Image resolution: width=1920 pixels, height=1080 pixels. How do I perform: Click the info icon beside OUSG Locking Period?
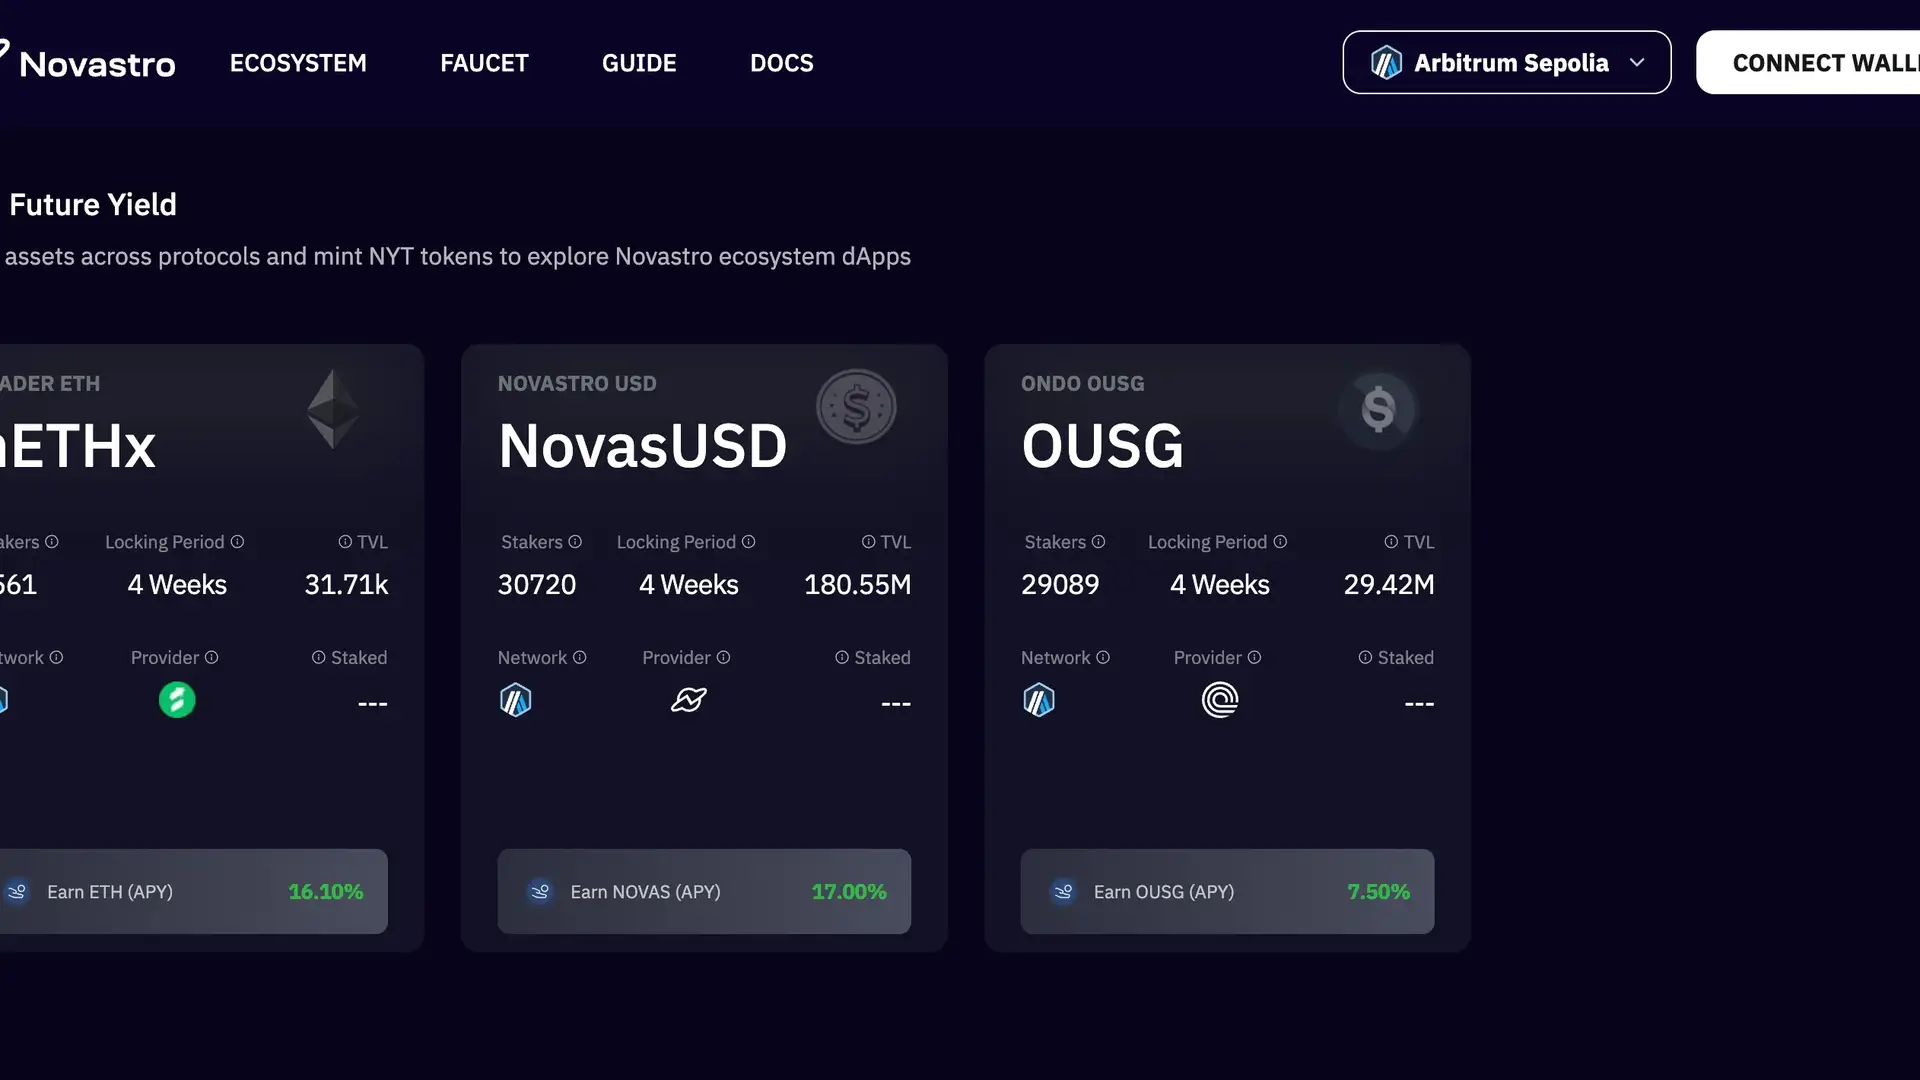(x=1280, y=542)
